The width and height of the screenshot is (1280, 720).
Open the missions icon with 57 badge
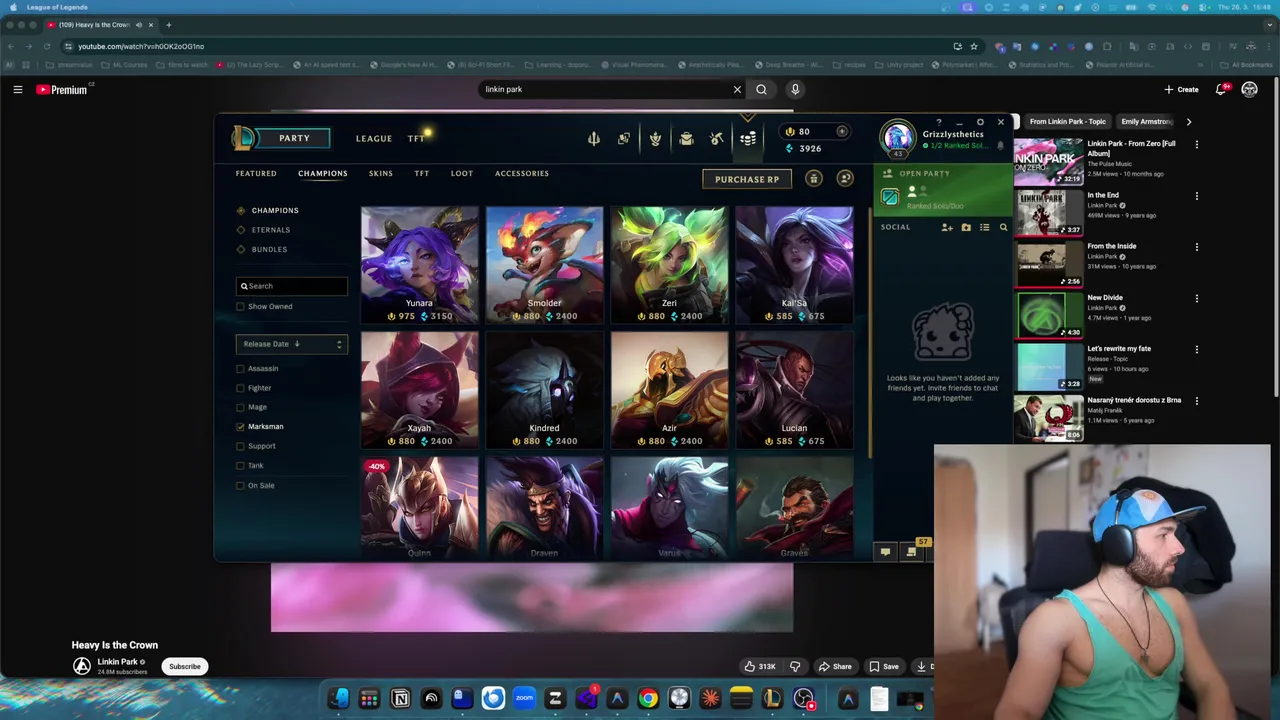[911, 552]
